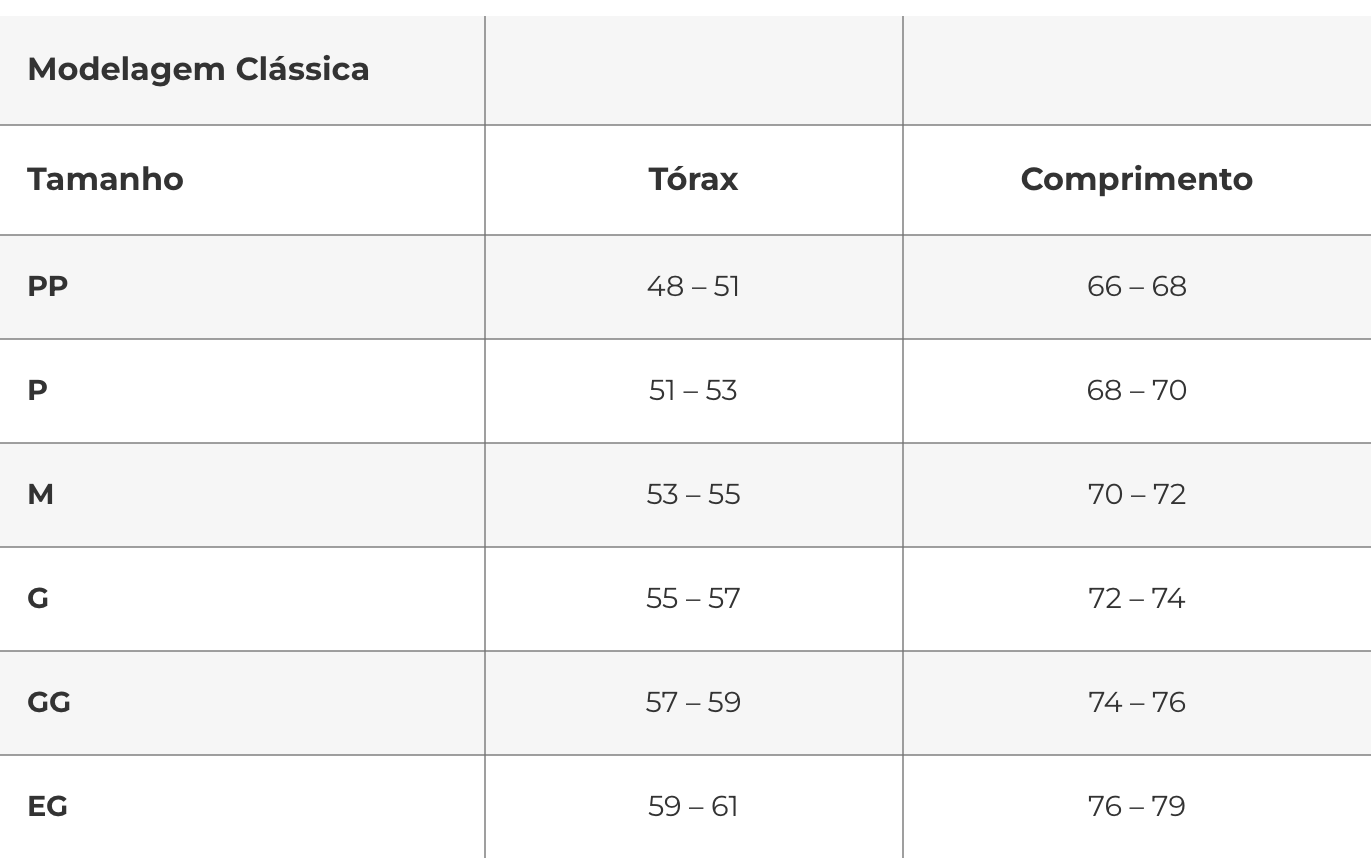Select the 51 – 53 Tórax cell
The width and height of the screenshot is (1372, 858).
point(693,391)
